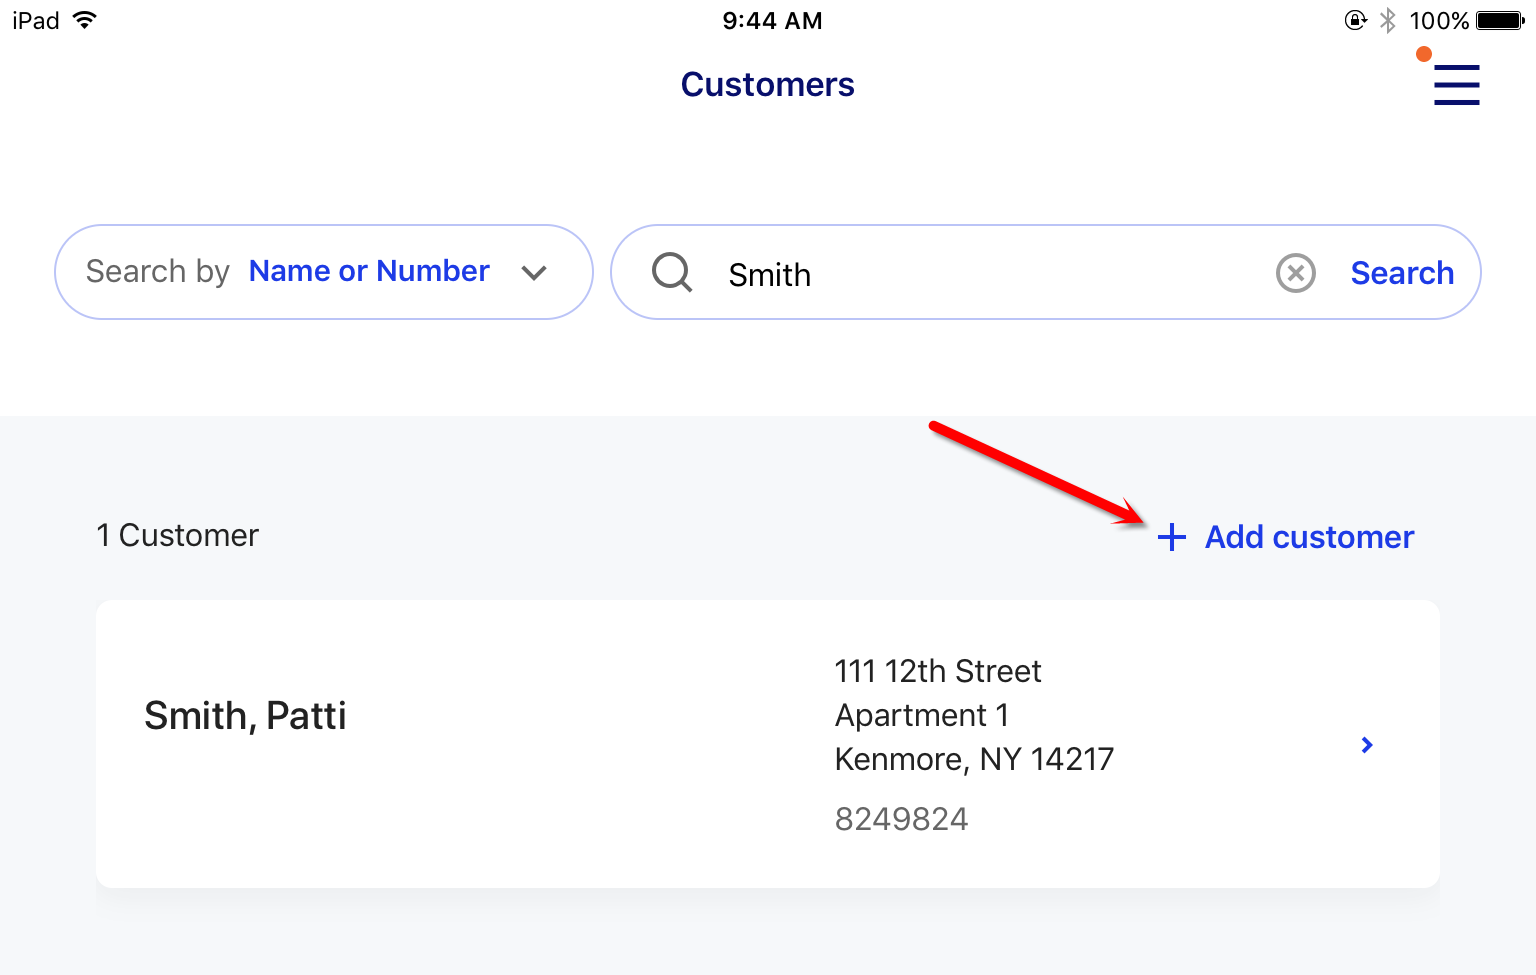Check the Wi-Fi status icon
The height and width of the screenshot is (975, 1536).
coord(85,20)
